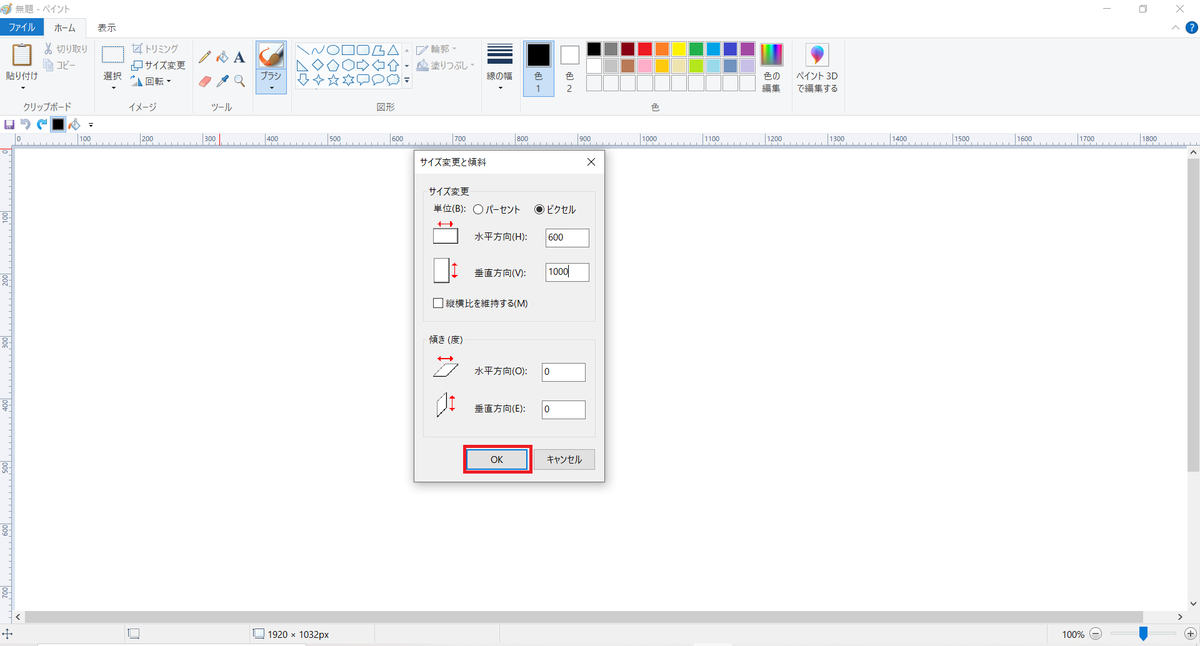The image size is (1200, 646).
Task: Click the help question mark icon
Action: pyautogui.click(x=1189, y=28)
